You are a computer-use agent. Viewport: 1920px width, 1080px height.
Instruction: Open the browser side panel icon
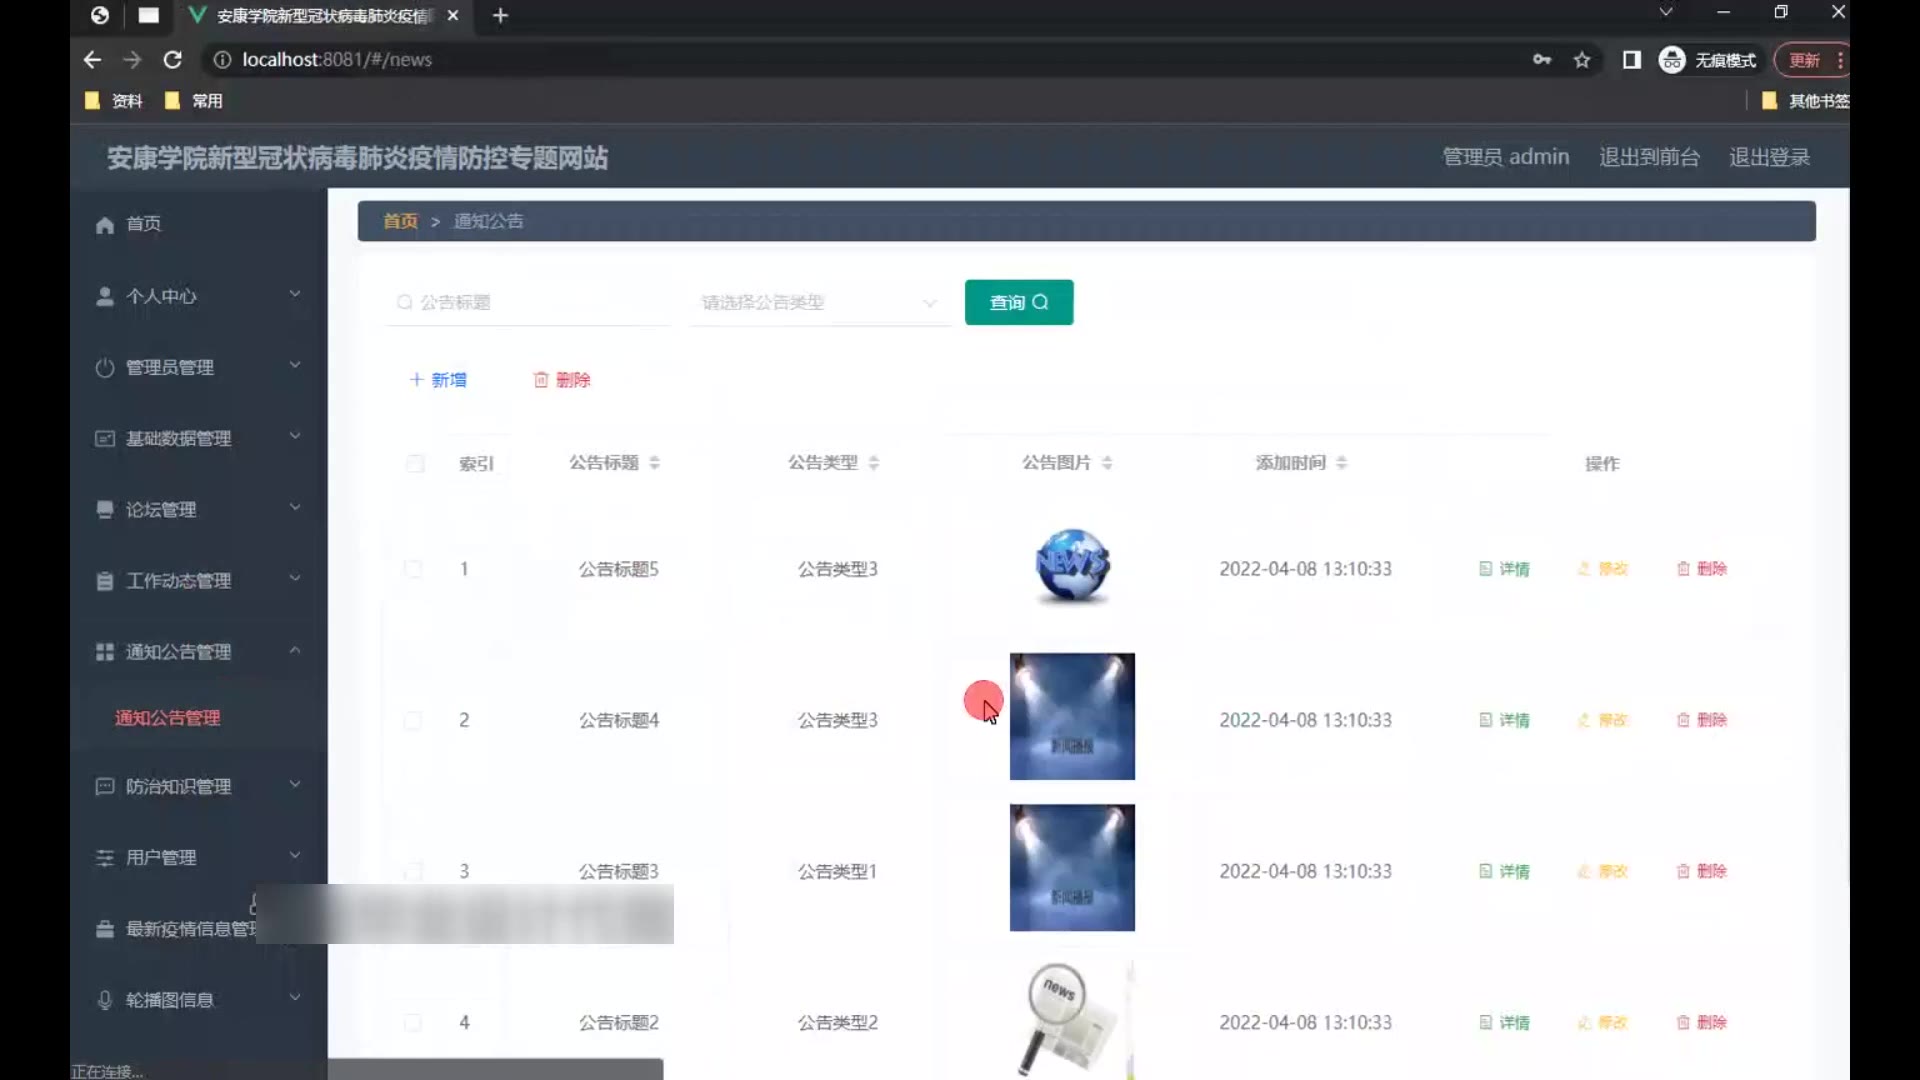pyautogui.click(x=1632, y=60)
